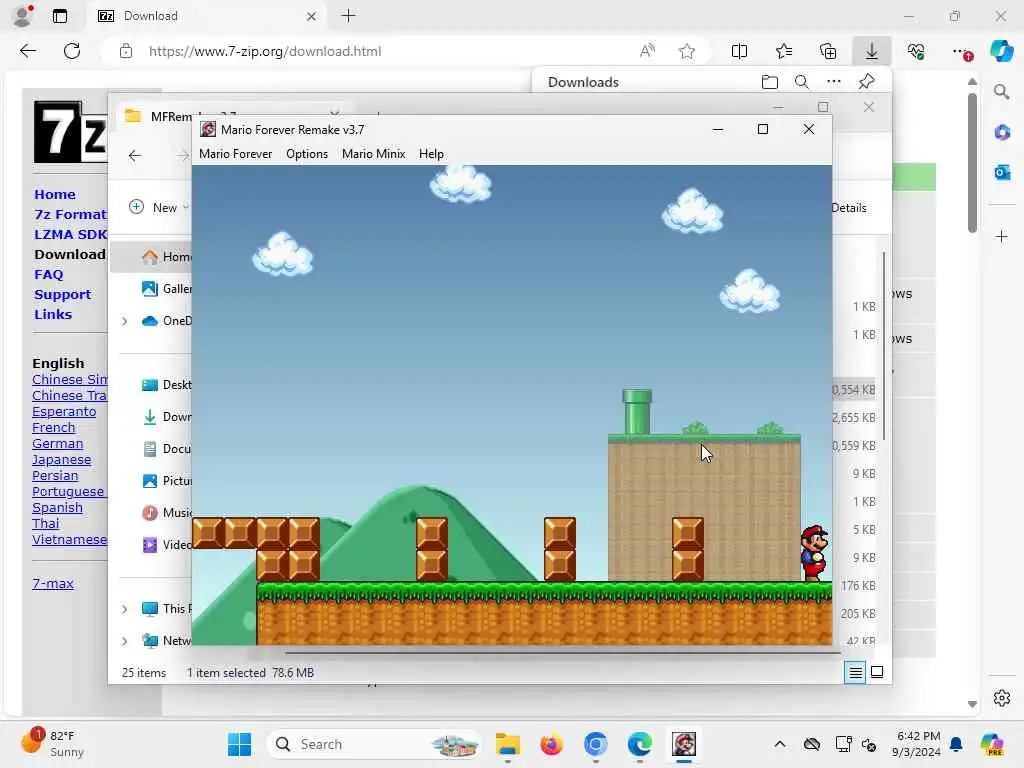Go to 7-zip Home link
The width and height of the screenshot is (1024, 768).
55,195
